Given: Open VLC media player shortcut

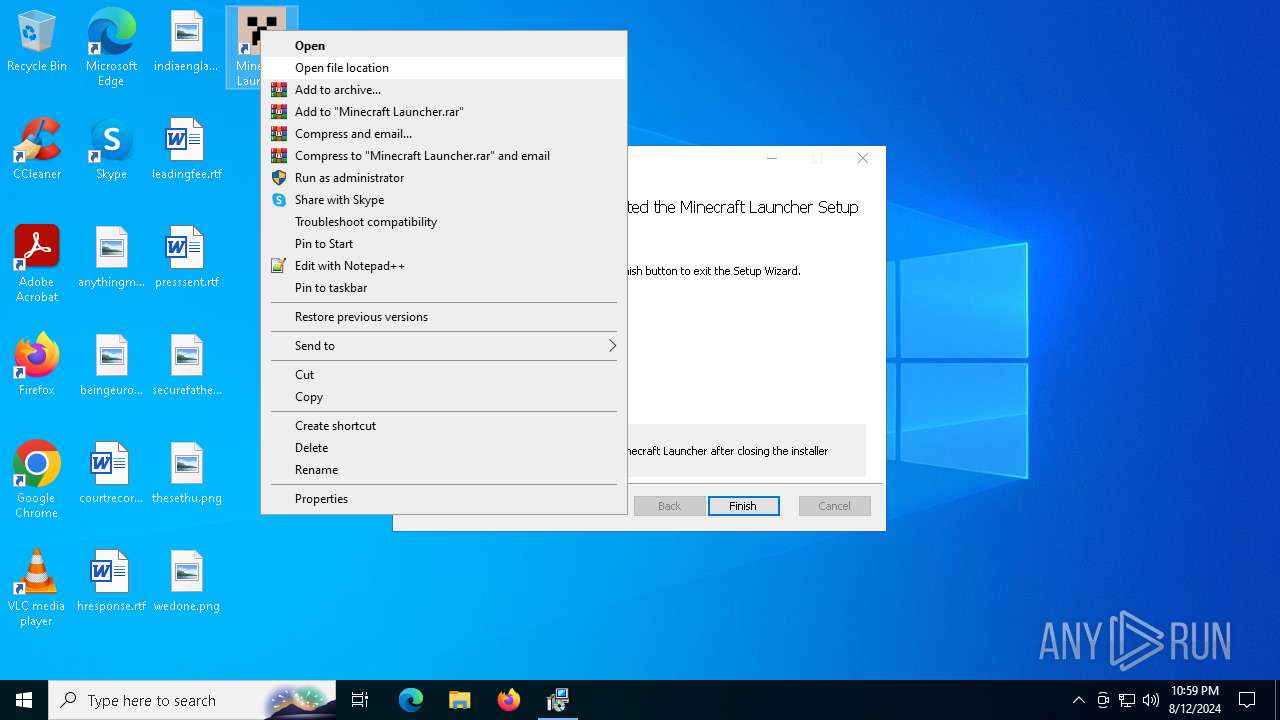Looking at the screenshot, I should (x=37, y=588).
